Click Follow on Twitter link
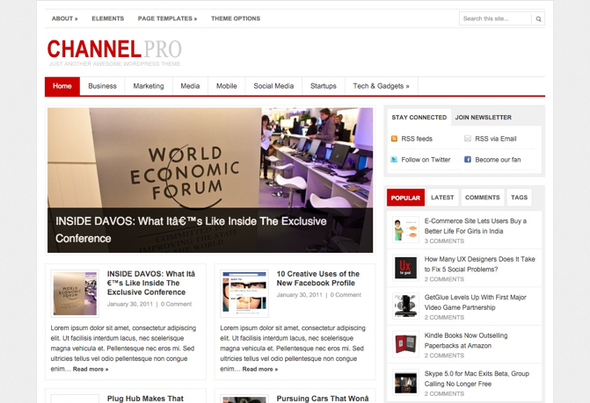 426,160
